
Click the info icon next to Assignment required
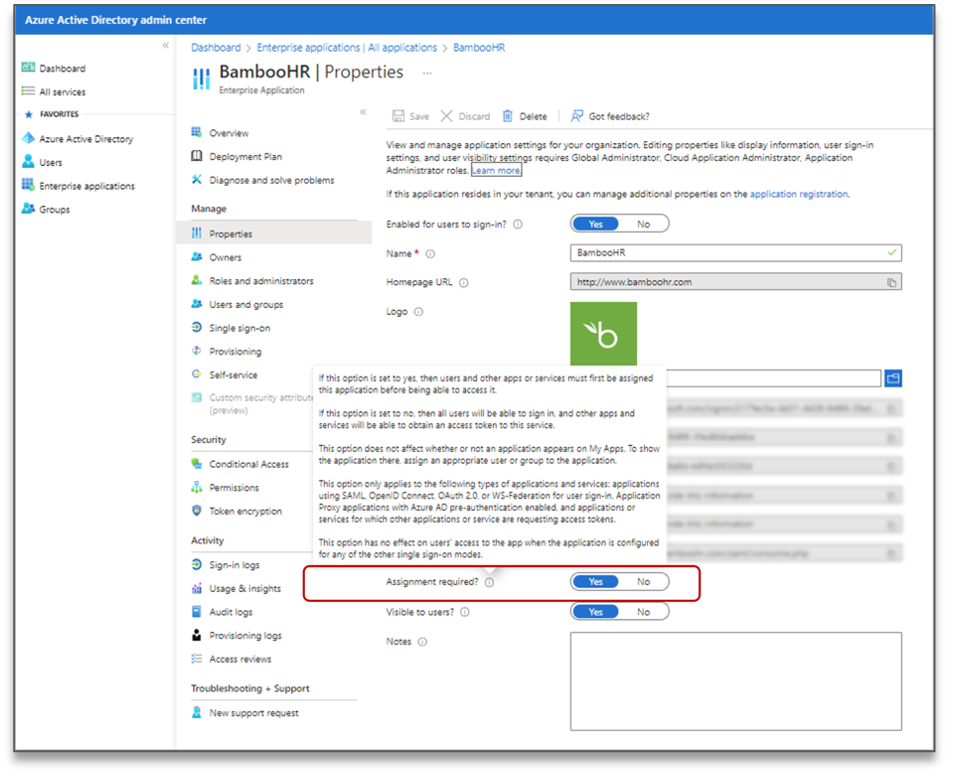[x=490, y=582]
